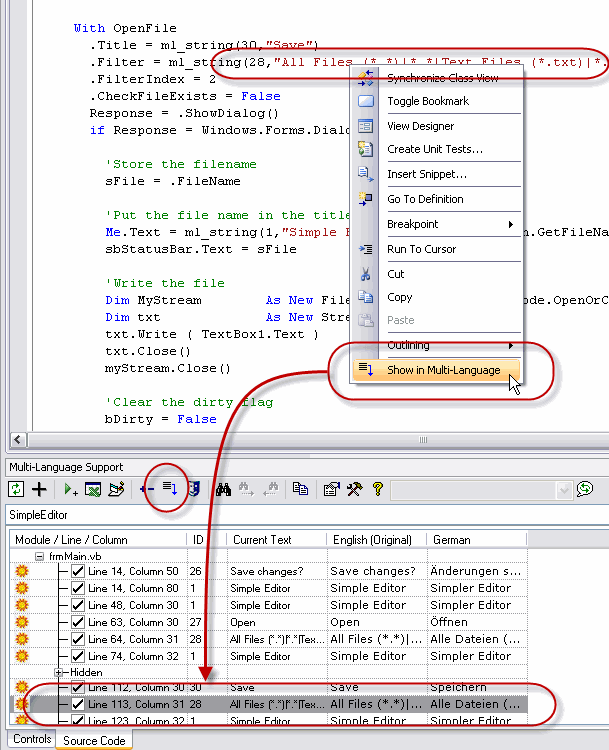Select Show in Multi-Language menu item

[443, 370]
